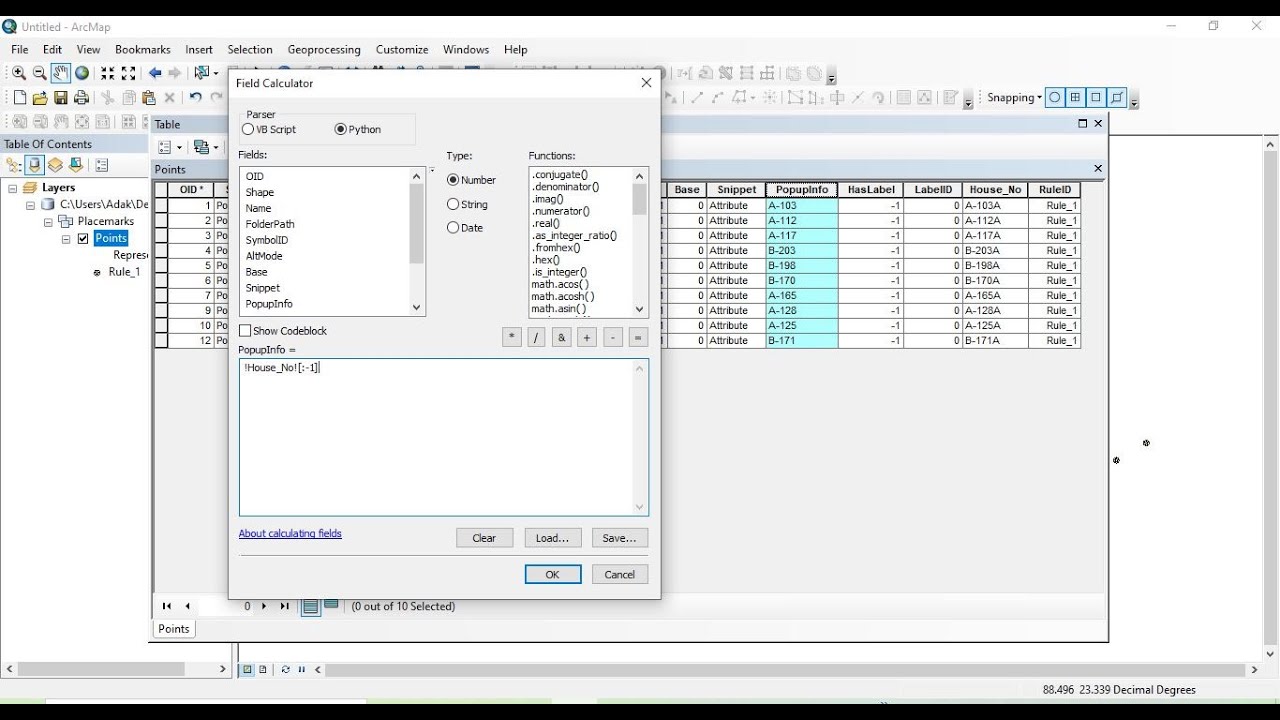
Task: Click Load... expression button
Action: [552, 538]
